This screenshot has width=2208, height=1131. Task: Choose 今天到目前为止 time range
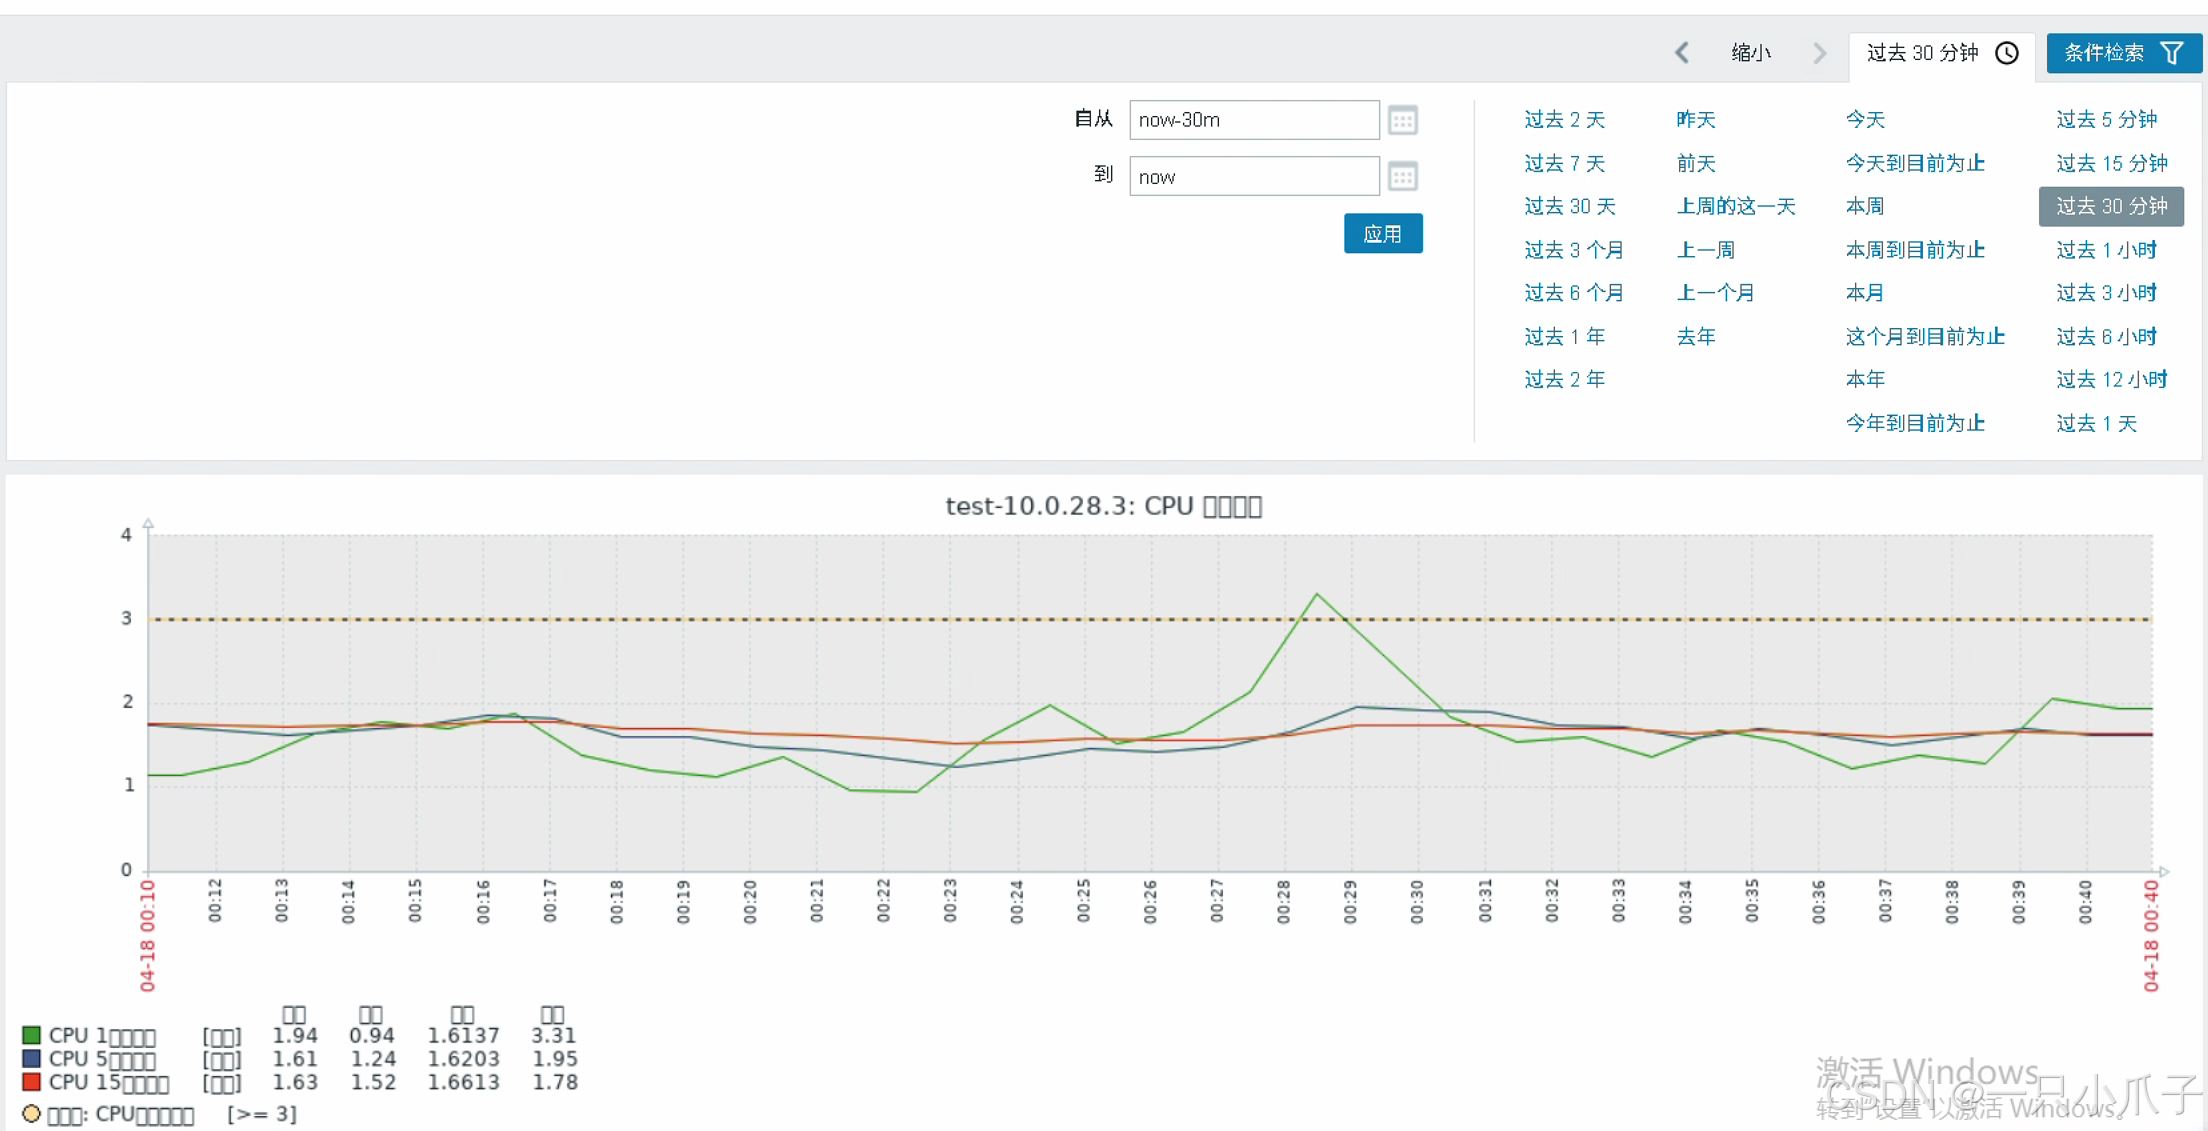(x=1914, y=163)
